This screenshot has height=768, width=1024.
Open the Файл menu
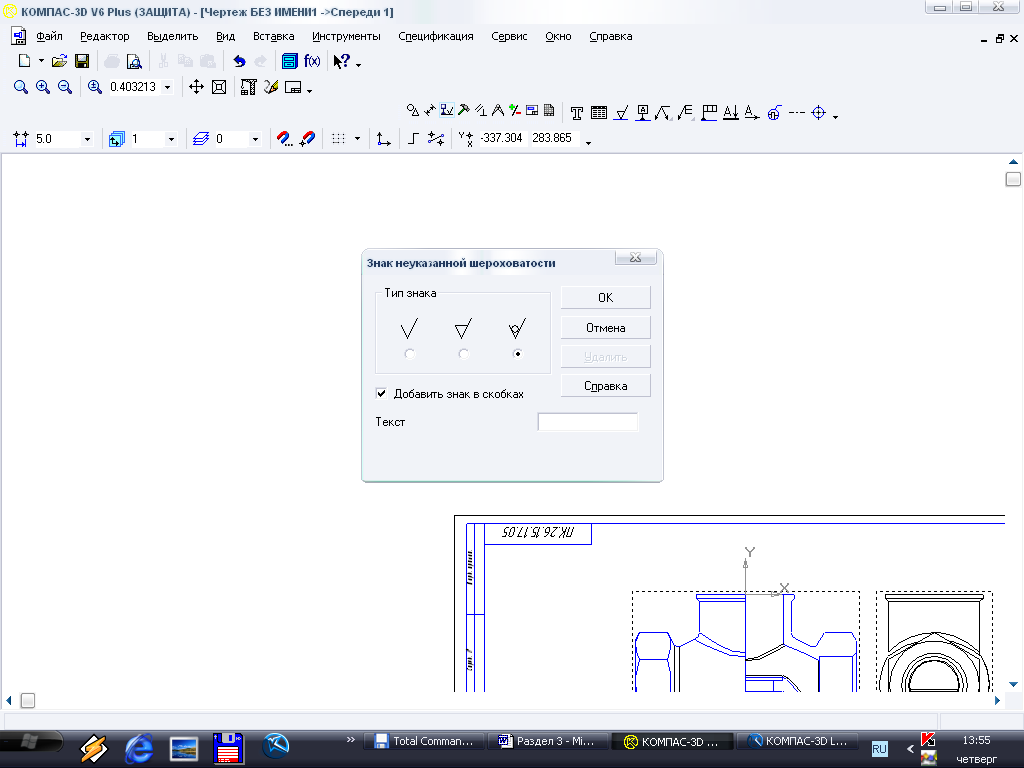[49, 37]
